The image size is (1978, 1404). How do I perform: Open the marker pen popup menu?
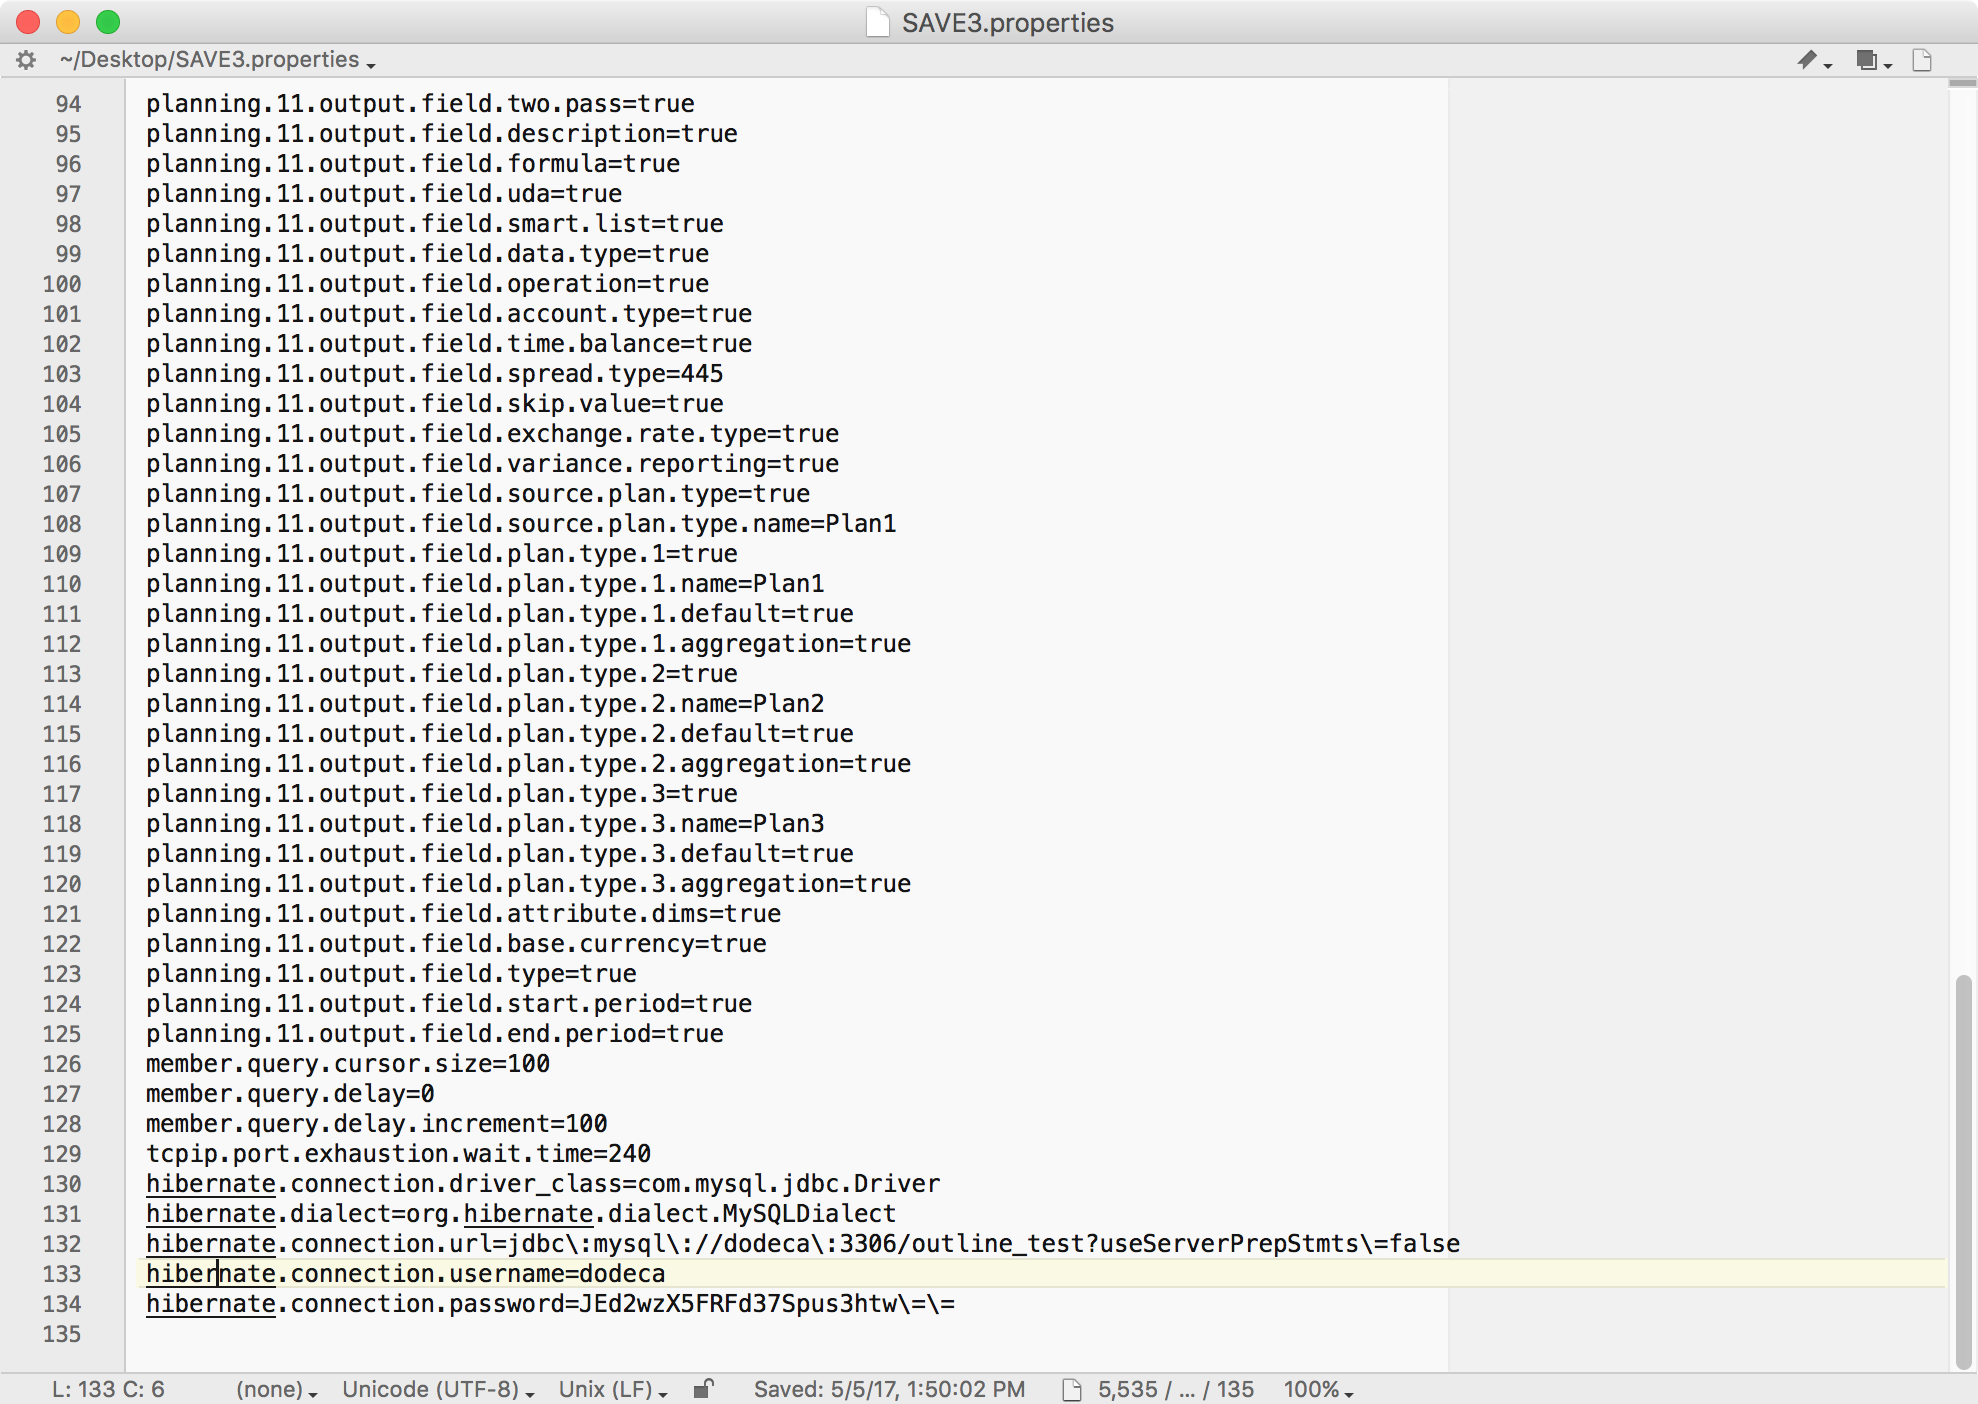(x=1813, y=60)
